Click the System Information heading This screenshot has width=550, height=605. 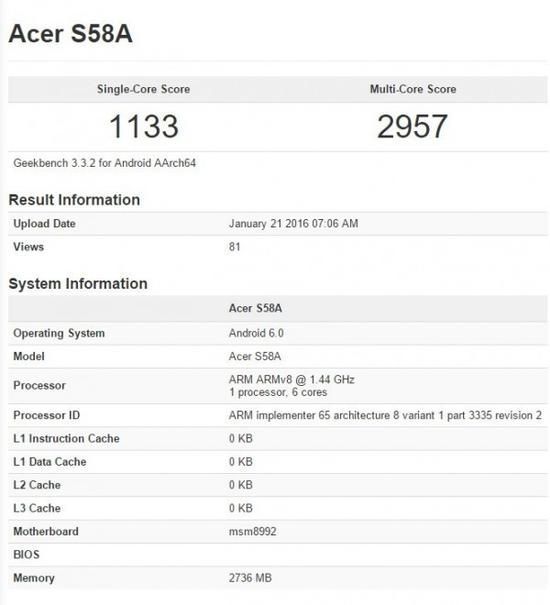pyautogui.click(x=78, y=284)
